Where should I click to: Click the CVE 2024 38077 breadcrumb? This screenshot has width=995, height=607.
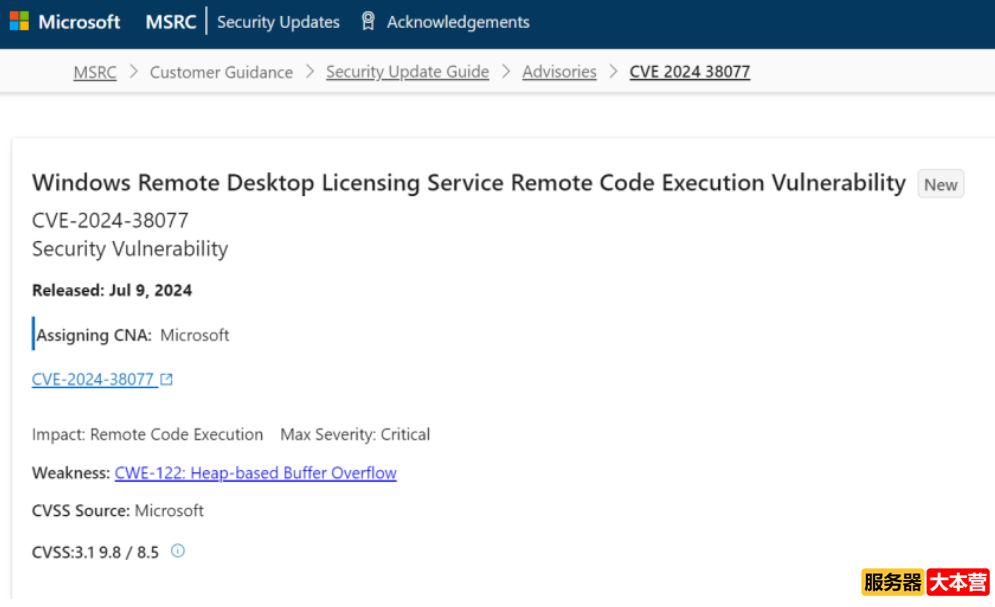(689, 72)
